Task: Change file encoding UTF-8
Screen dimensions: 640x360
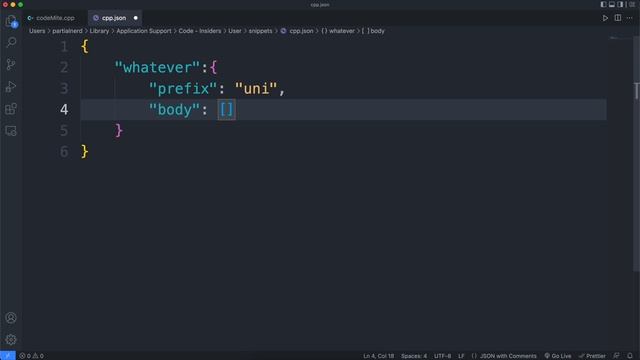Action: tap(442, 356)
